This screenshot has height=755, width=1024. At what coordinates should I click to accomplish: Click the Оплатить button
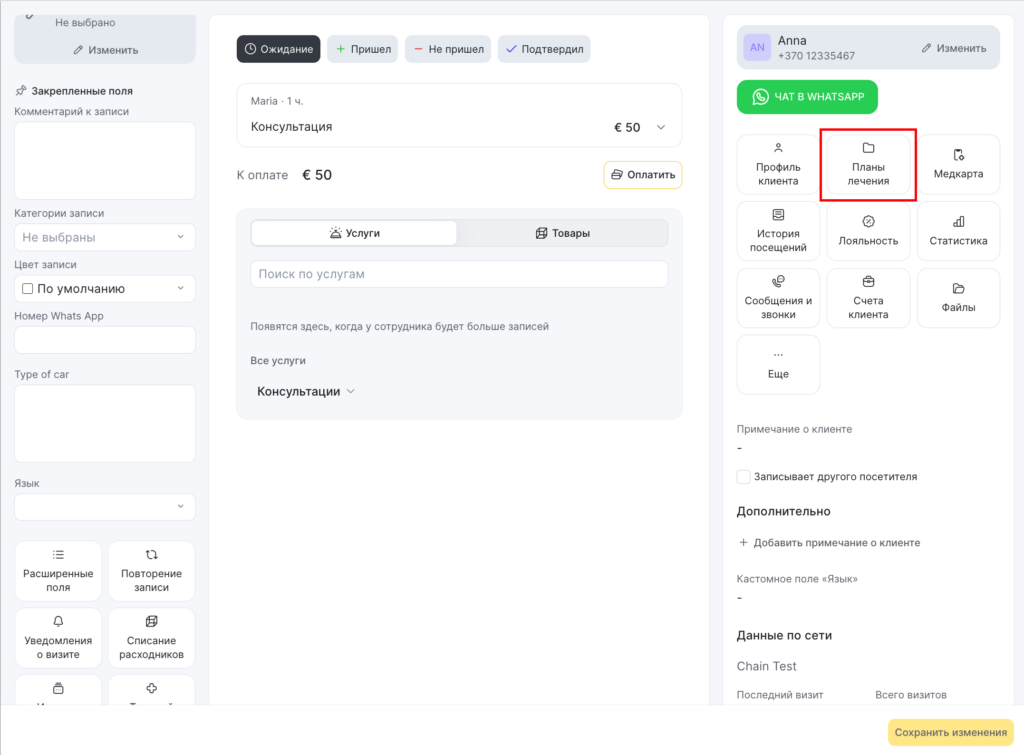642,175
